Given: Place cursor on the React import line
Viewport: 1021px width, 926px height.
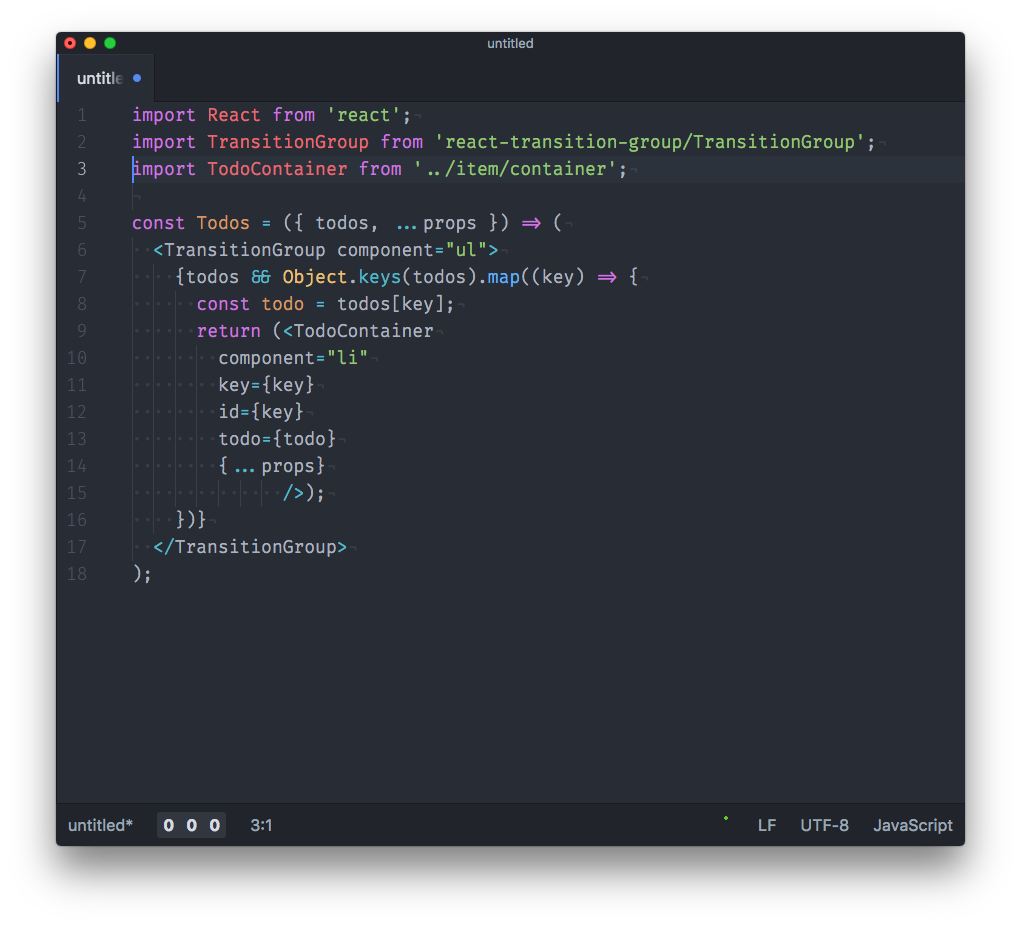Looking at the screenshot, I should click(270, 114).
